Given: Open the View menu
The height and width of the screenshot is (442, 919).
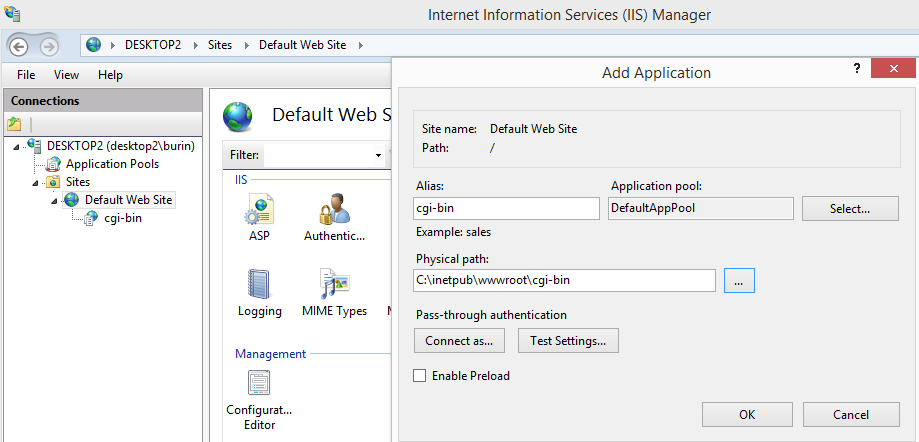Looking at the screenshot, I should coord(66,75).
